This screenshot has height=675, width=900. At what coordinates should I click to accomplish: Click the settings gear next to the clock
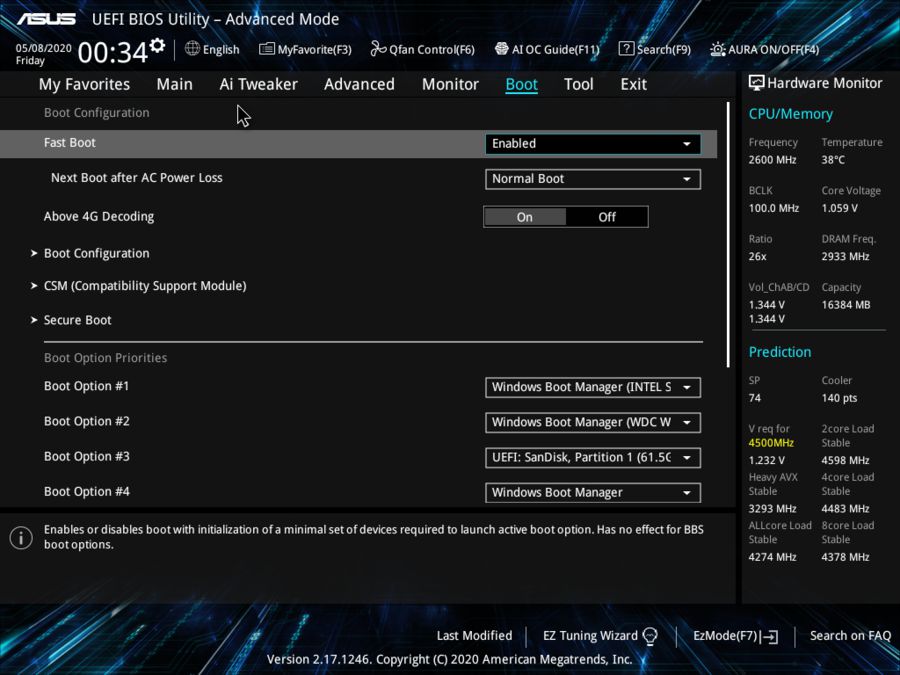157,45
